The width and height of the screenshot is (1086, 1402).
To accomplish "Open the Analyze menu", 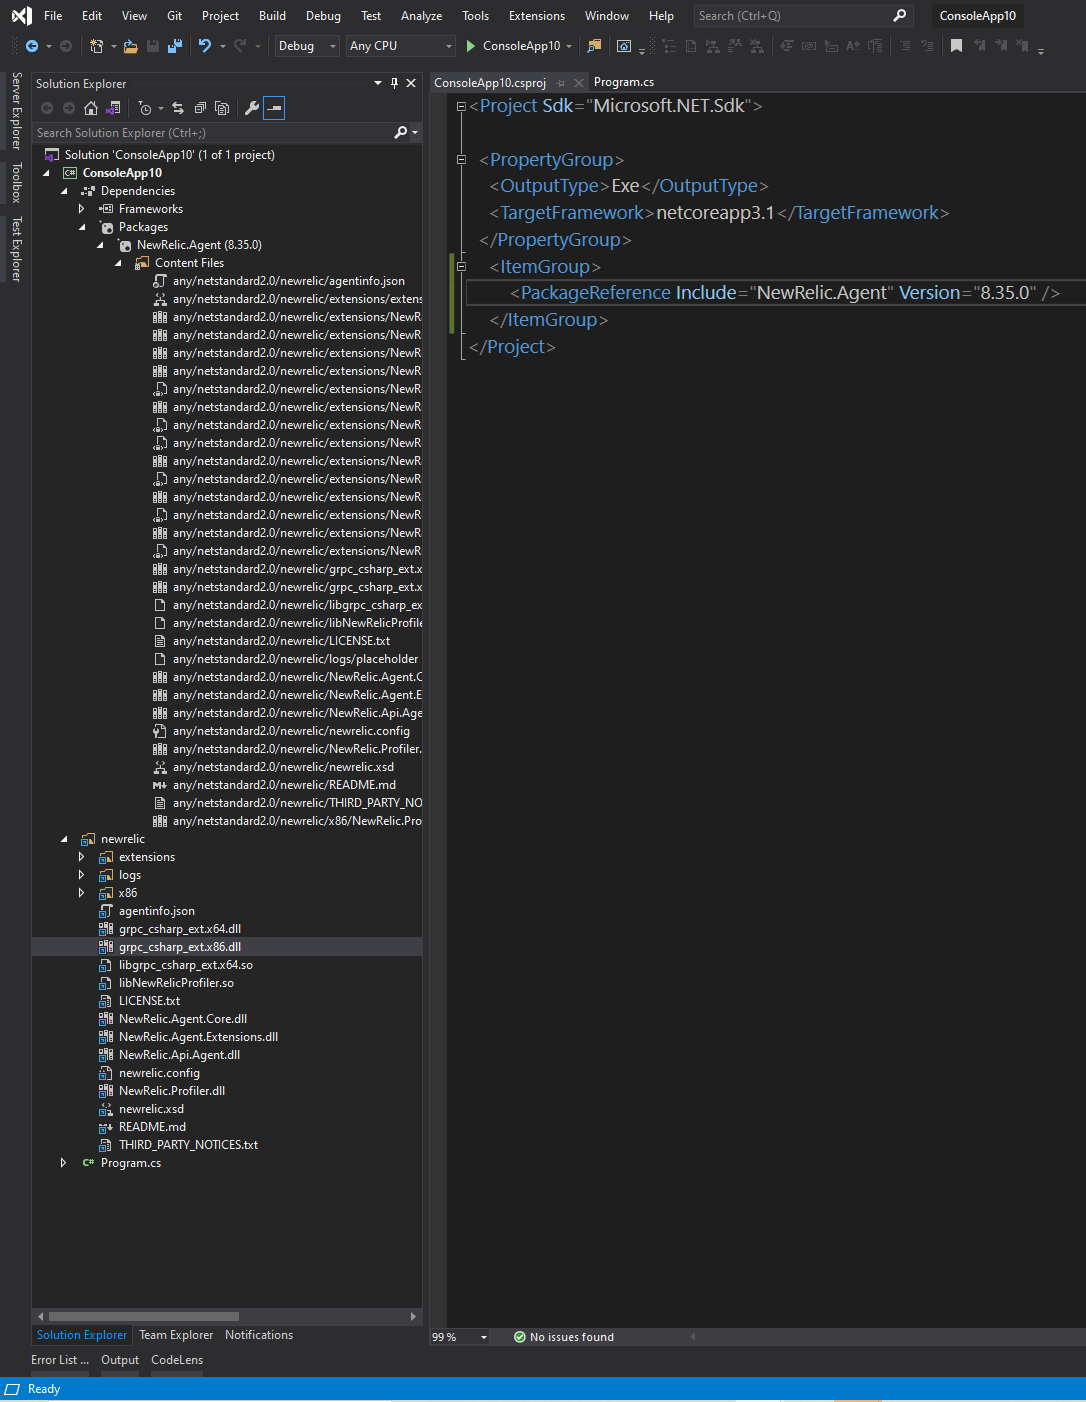I will coord(421,16).
